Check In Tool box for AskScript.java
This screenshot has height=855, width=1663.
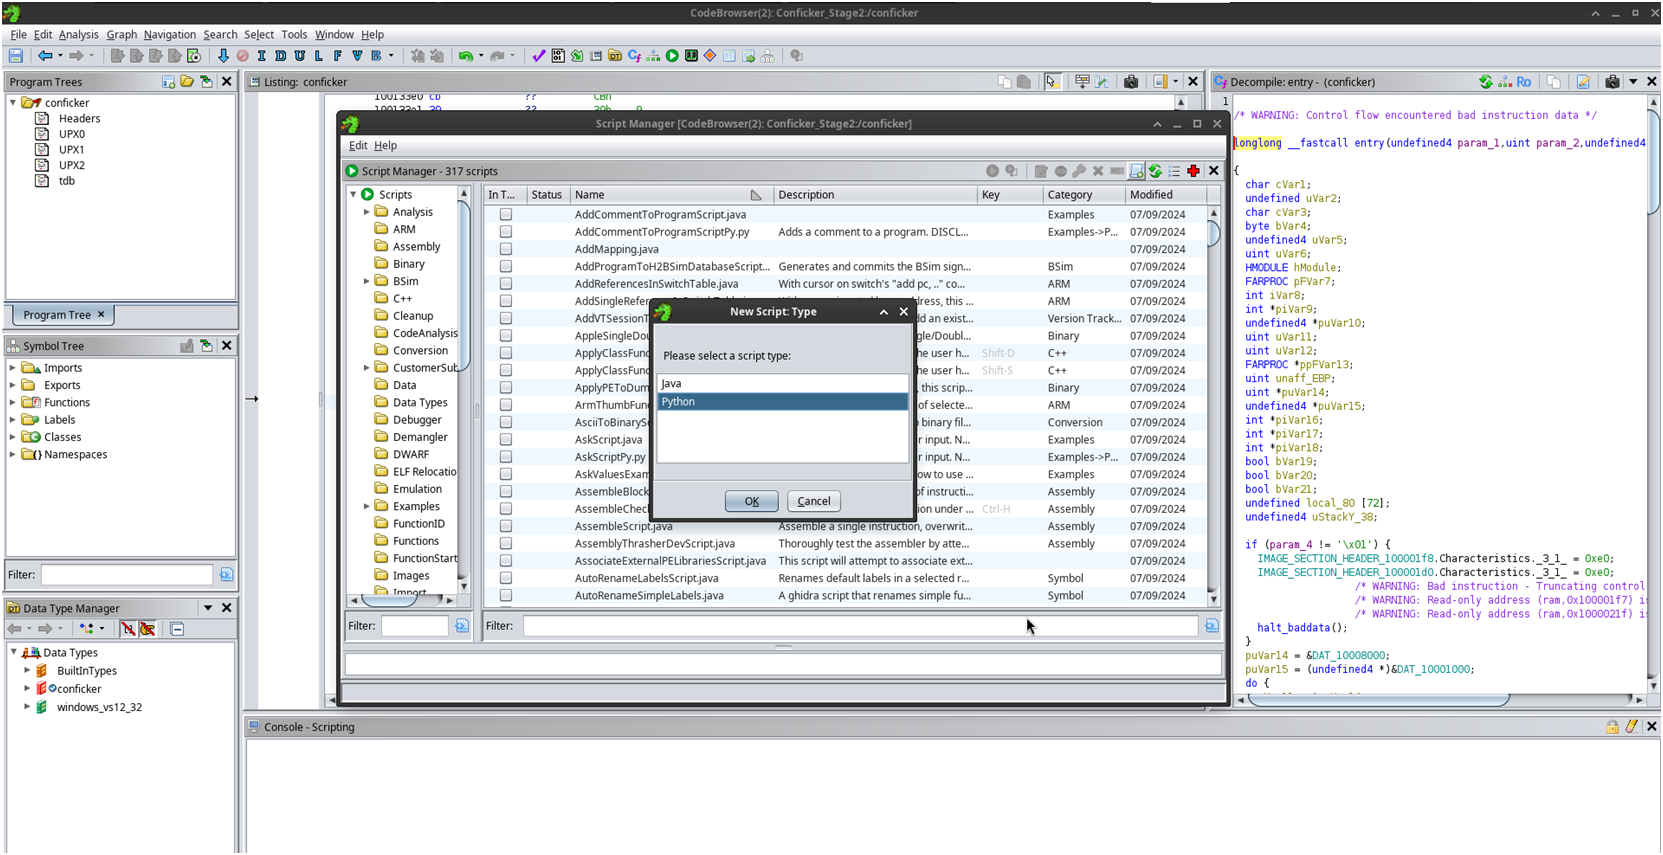[506, 440]
